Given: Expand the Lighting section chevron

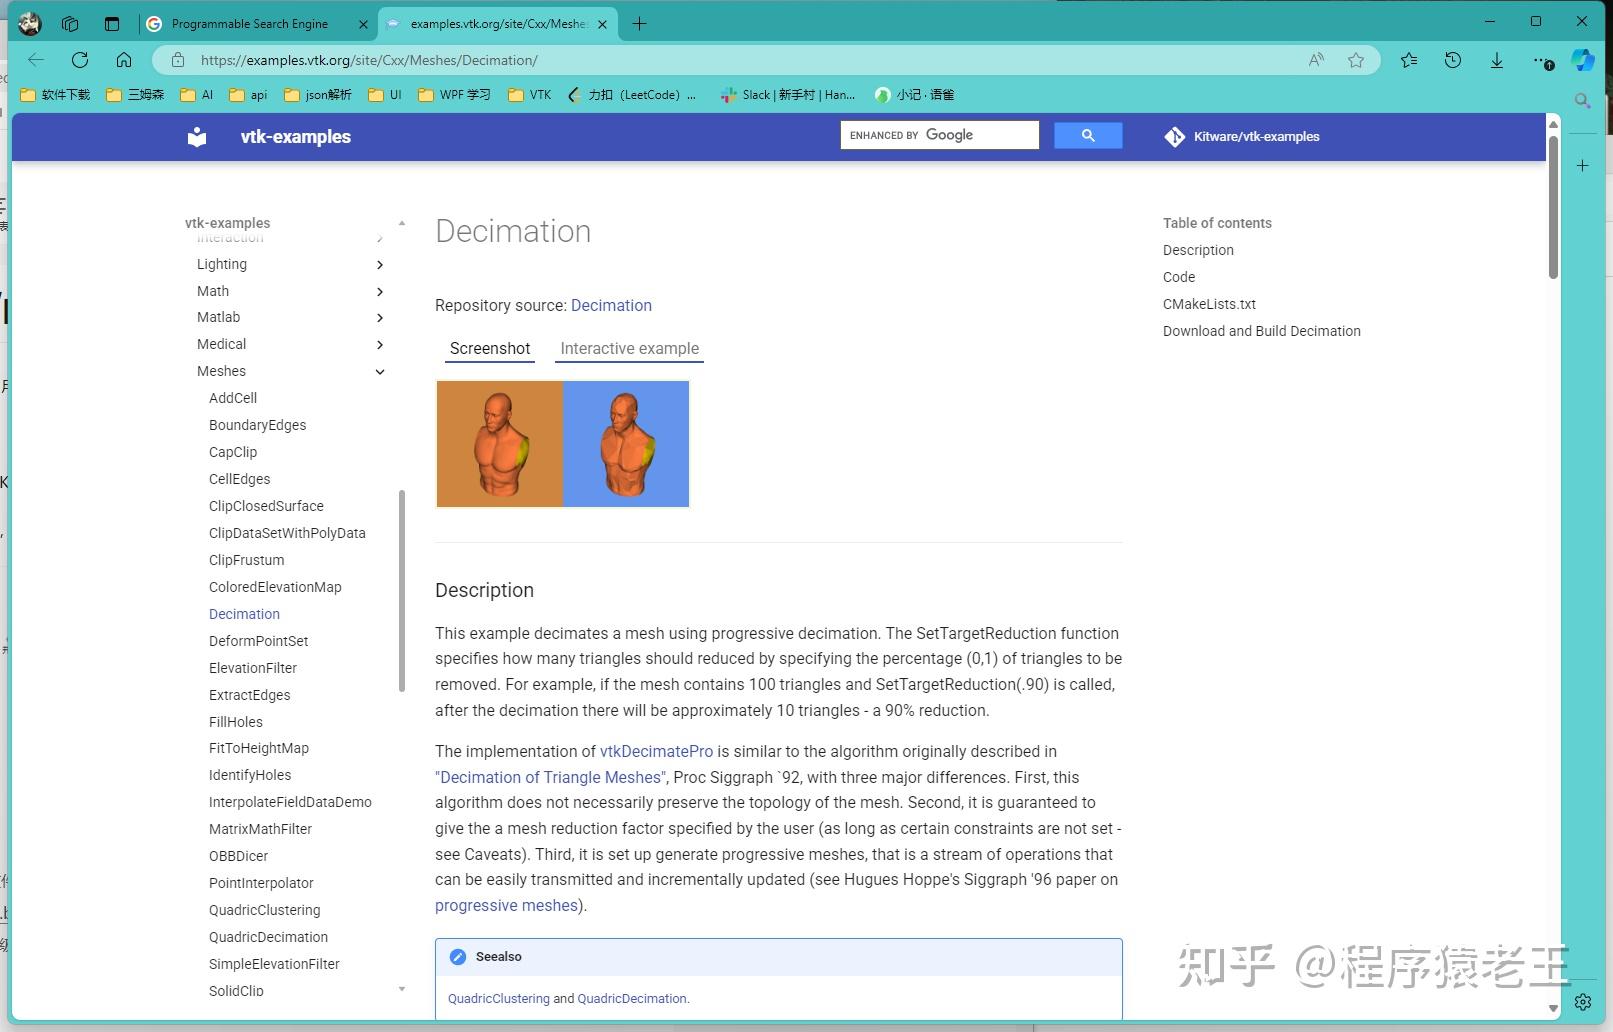Looking at the screenshot, I should tap(380, 265).
